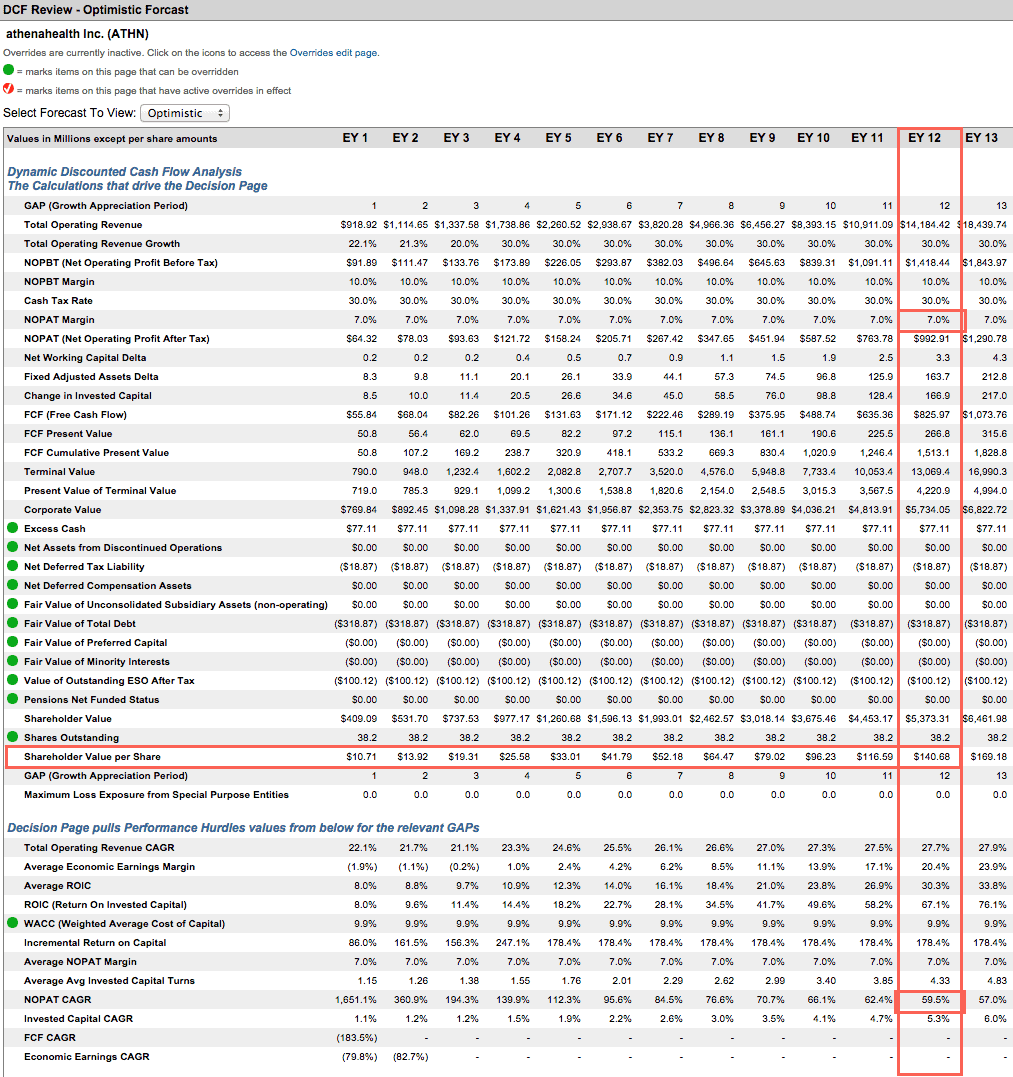Click the DCF Review - Optimistic Forcast title bar
Viewport: 1013px width, 1077px height.
(506, 10)
